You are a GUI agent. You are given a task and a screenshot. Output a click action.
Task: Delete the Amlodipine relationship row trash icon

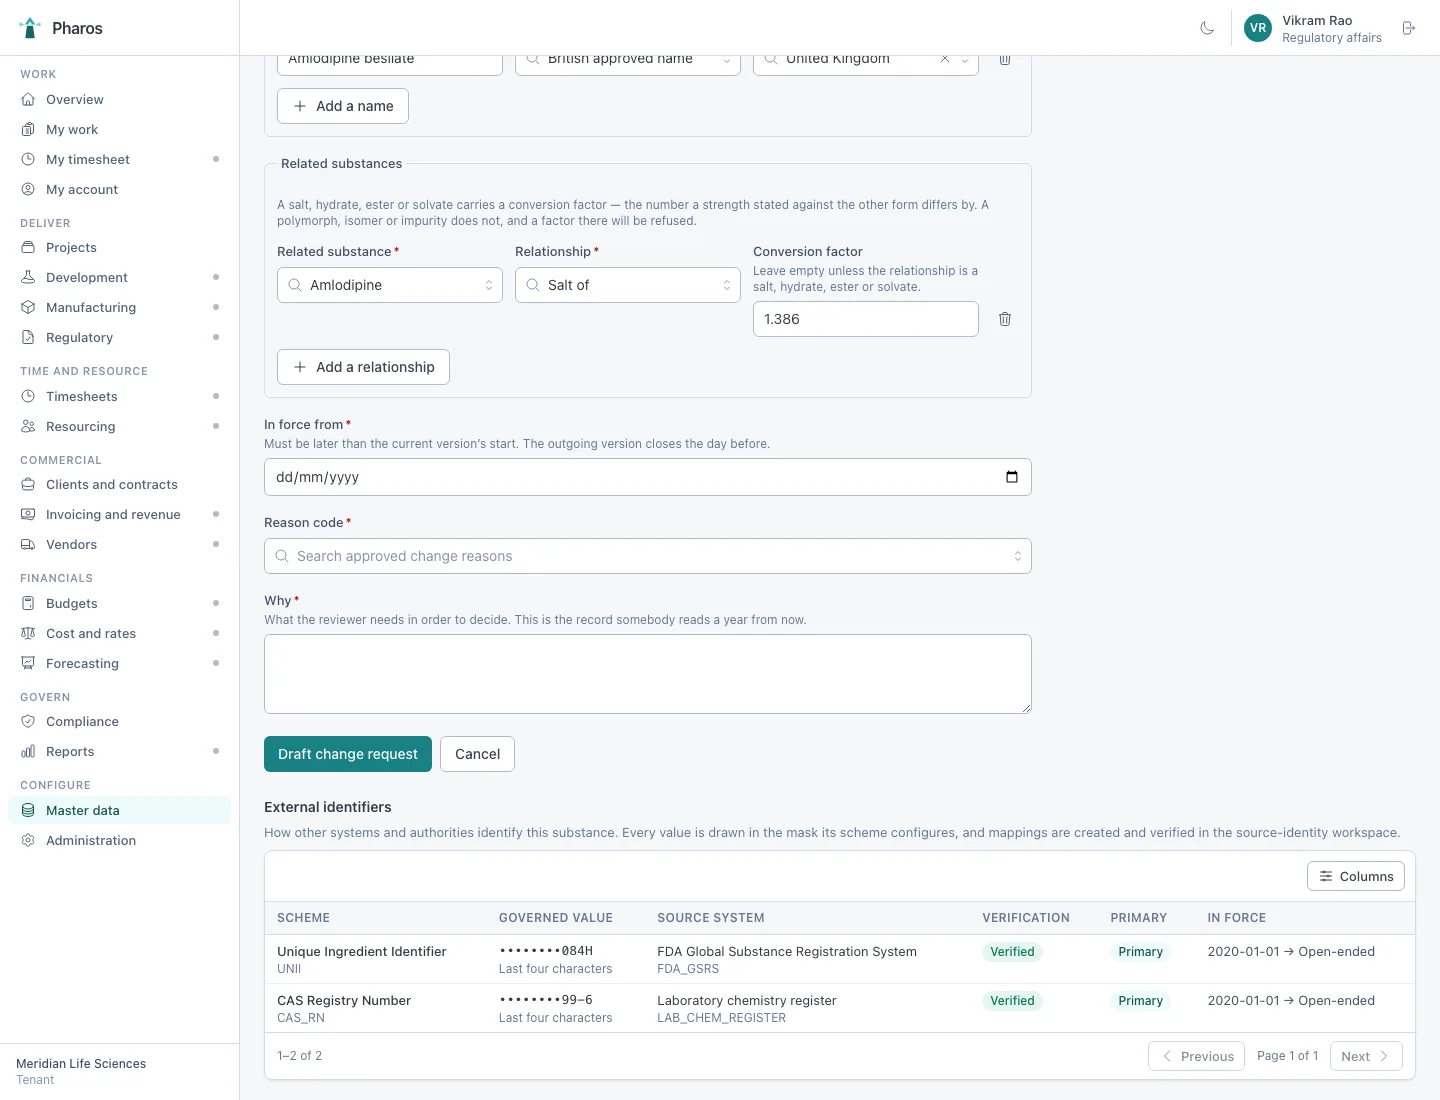point(1005,319)
